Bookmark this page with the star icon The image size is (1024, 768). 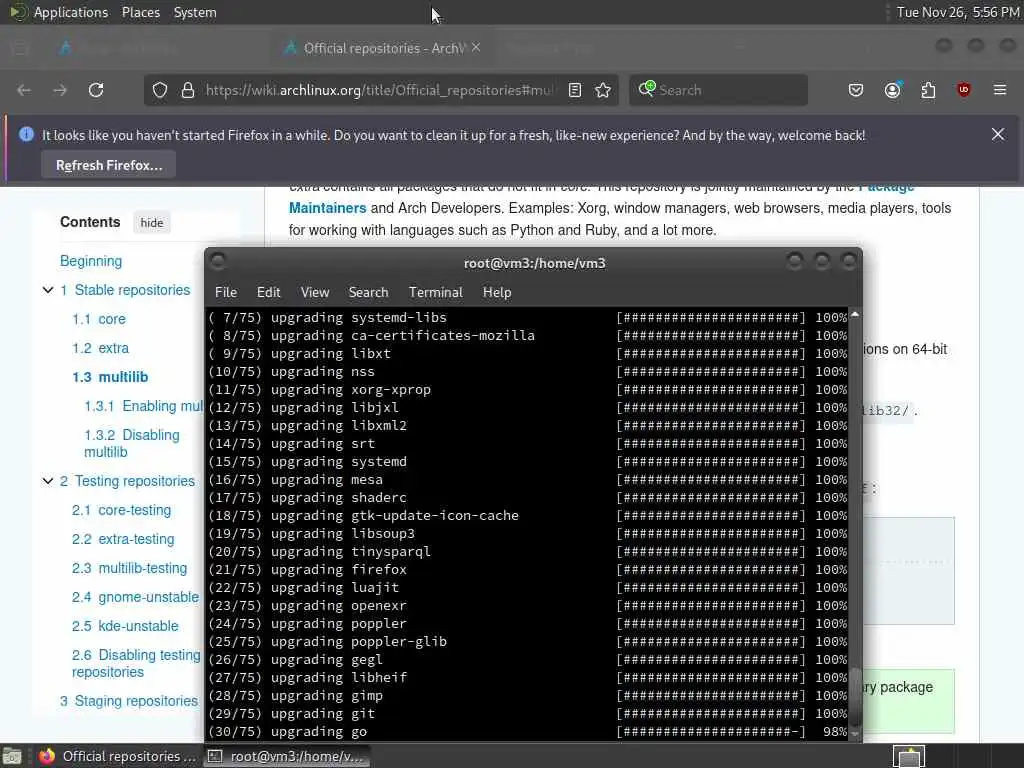click(x=603, y=90)
